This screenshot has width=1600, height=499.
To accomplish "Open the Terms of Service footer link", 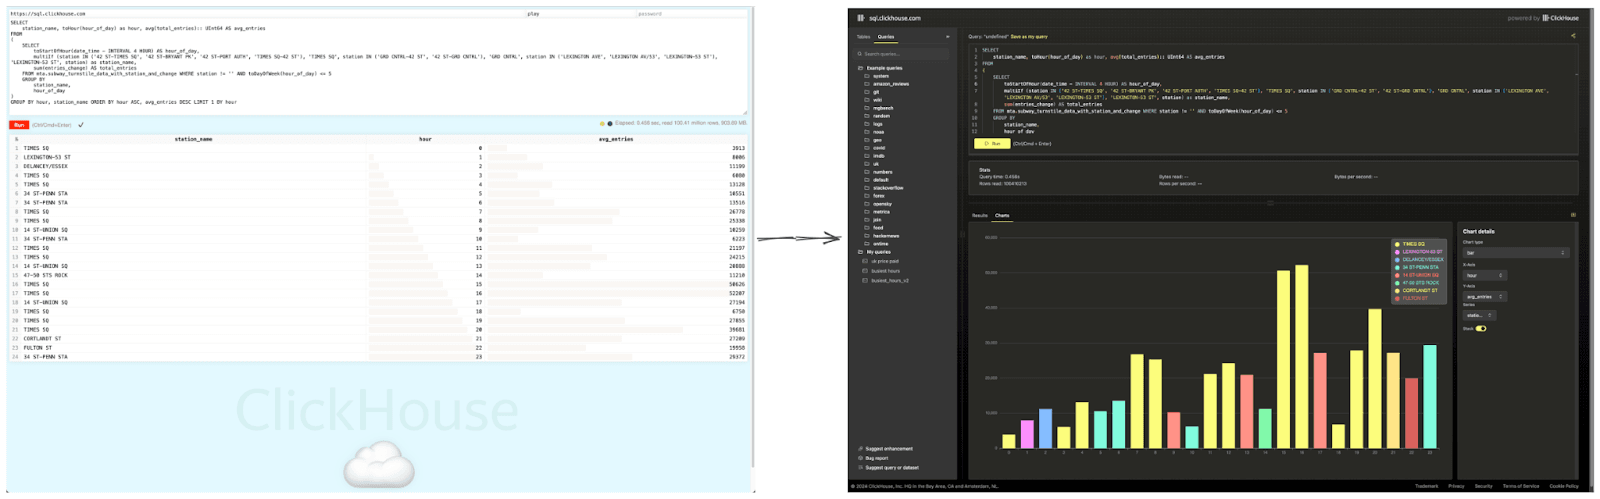I will pos(1520,486).
